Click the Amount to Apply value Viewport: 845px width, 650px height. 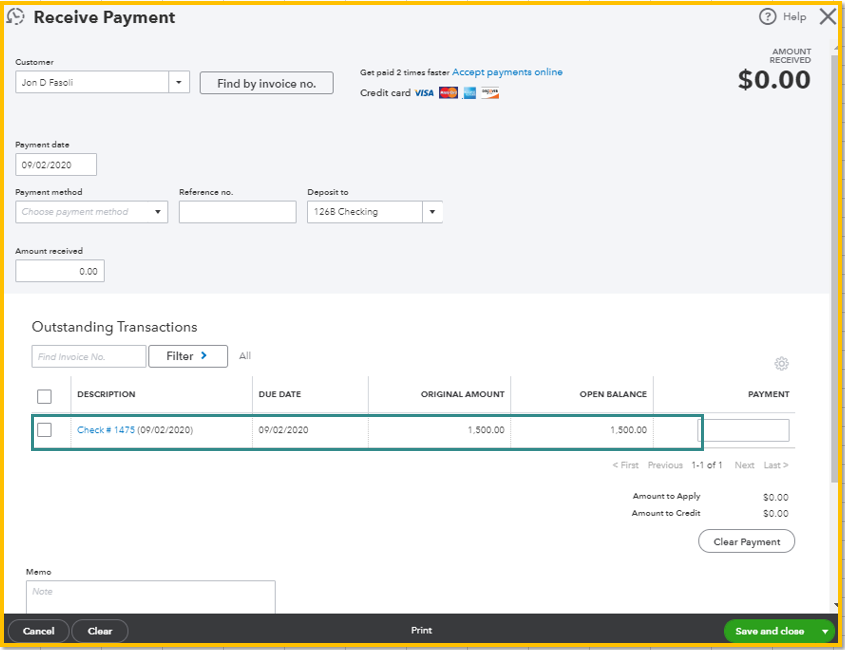(775, 497)
